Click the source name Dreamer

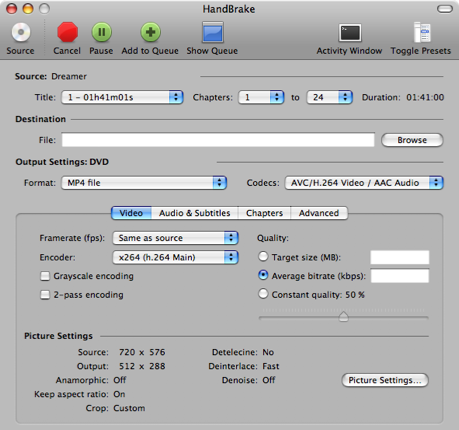coord(69,77)
